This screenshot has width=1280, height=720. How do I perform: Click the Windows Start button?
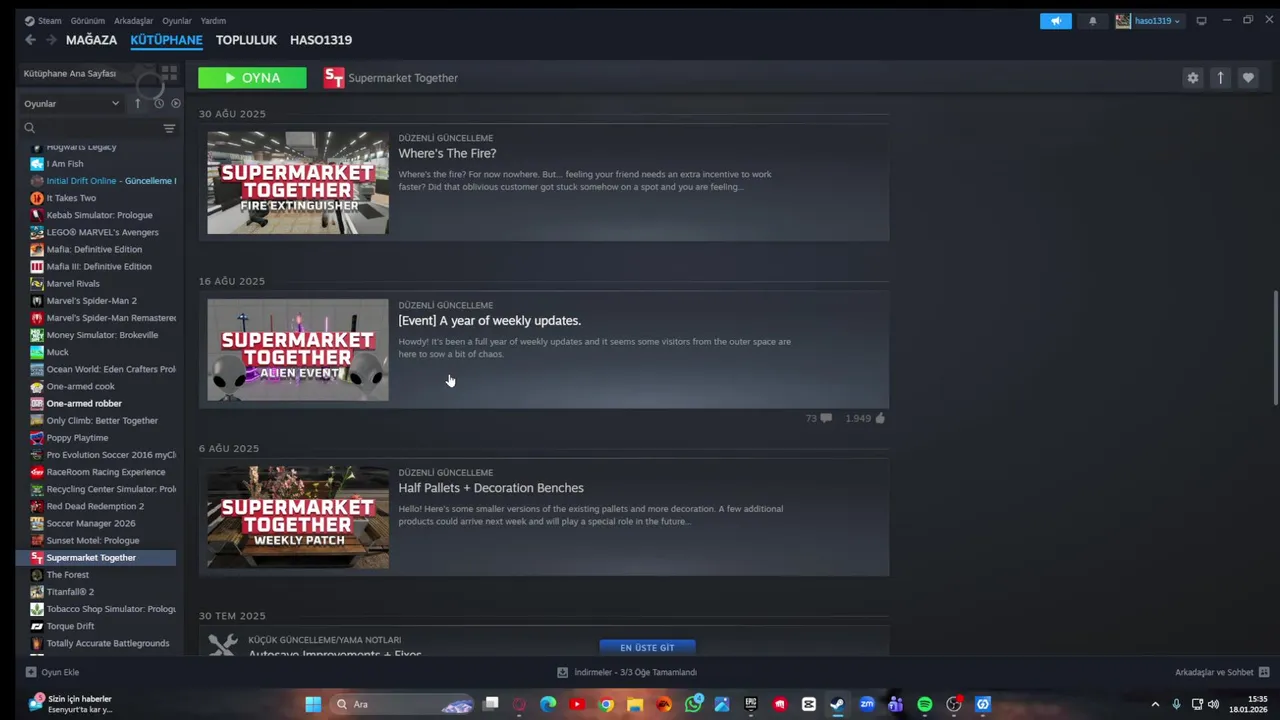click(313, 704)
